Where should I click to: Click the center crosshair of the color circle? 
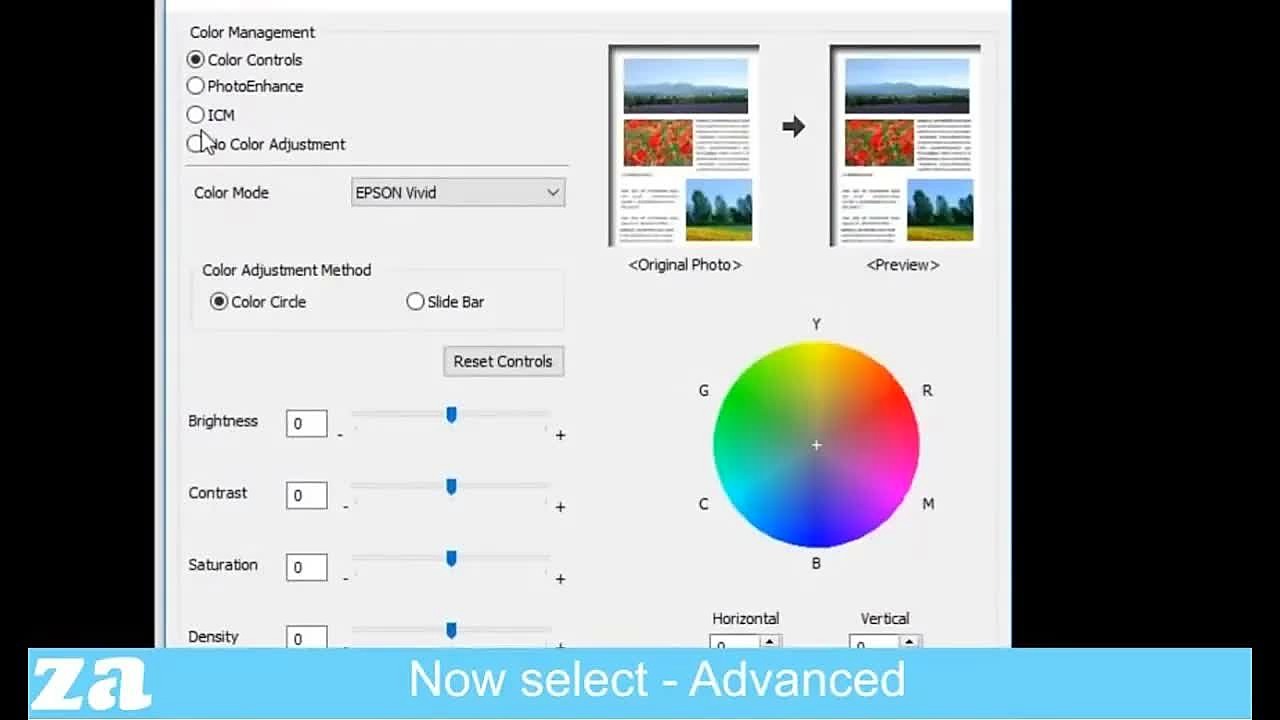point(816,445)
